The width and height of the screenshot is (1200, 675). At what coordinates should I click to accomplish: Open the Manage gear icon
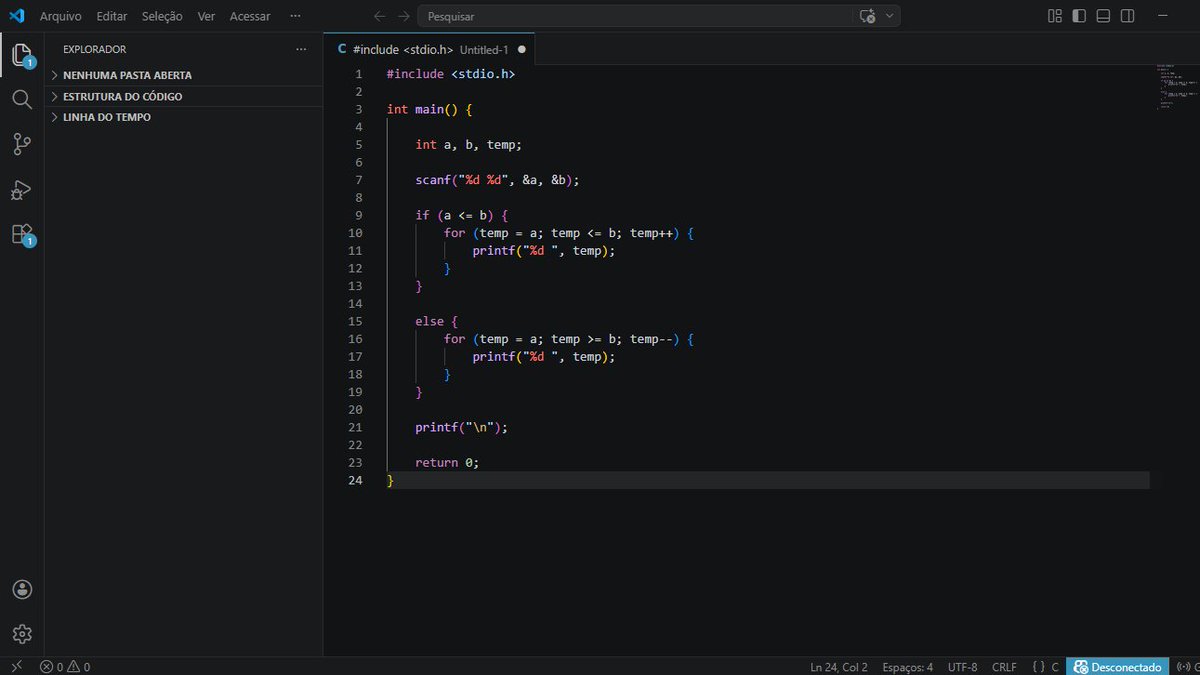pos(22,634)
